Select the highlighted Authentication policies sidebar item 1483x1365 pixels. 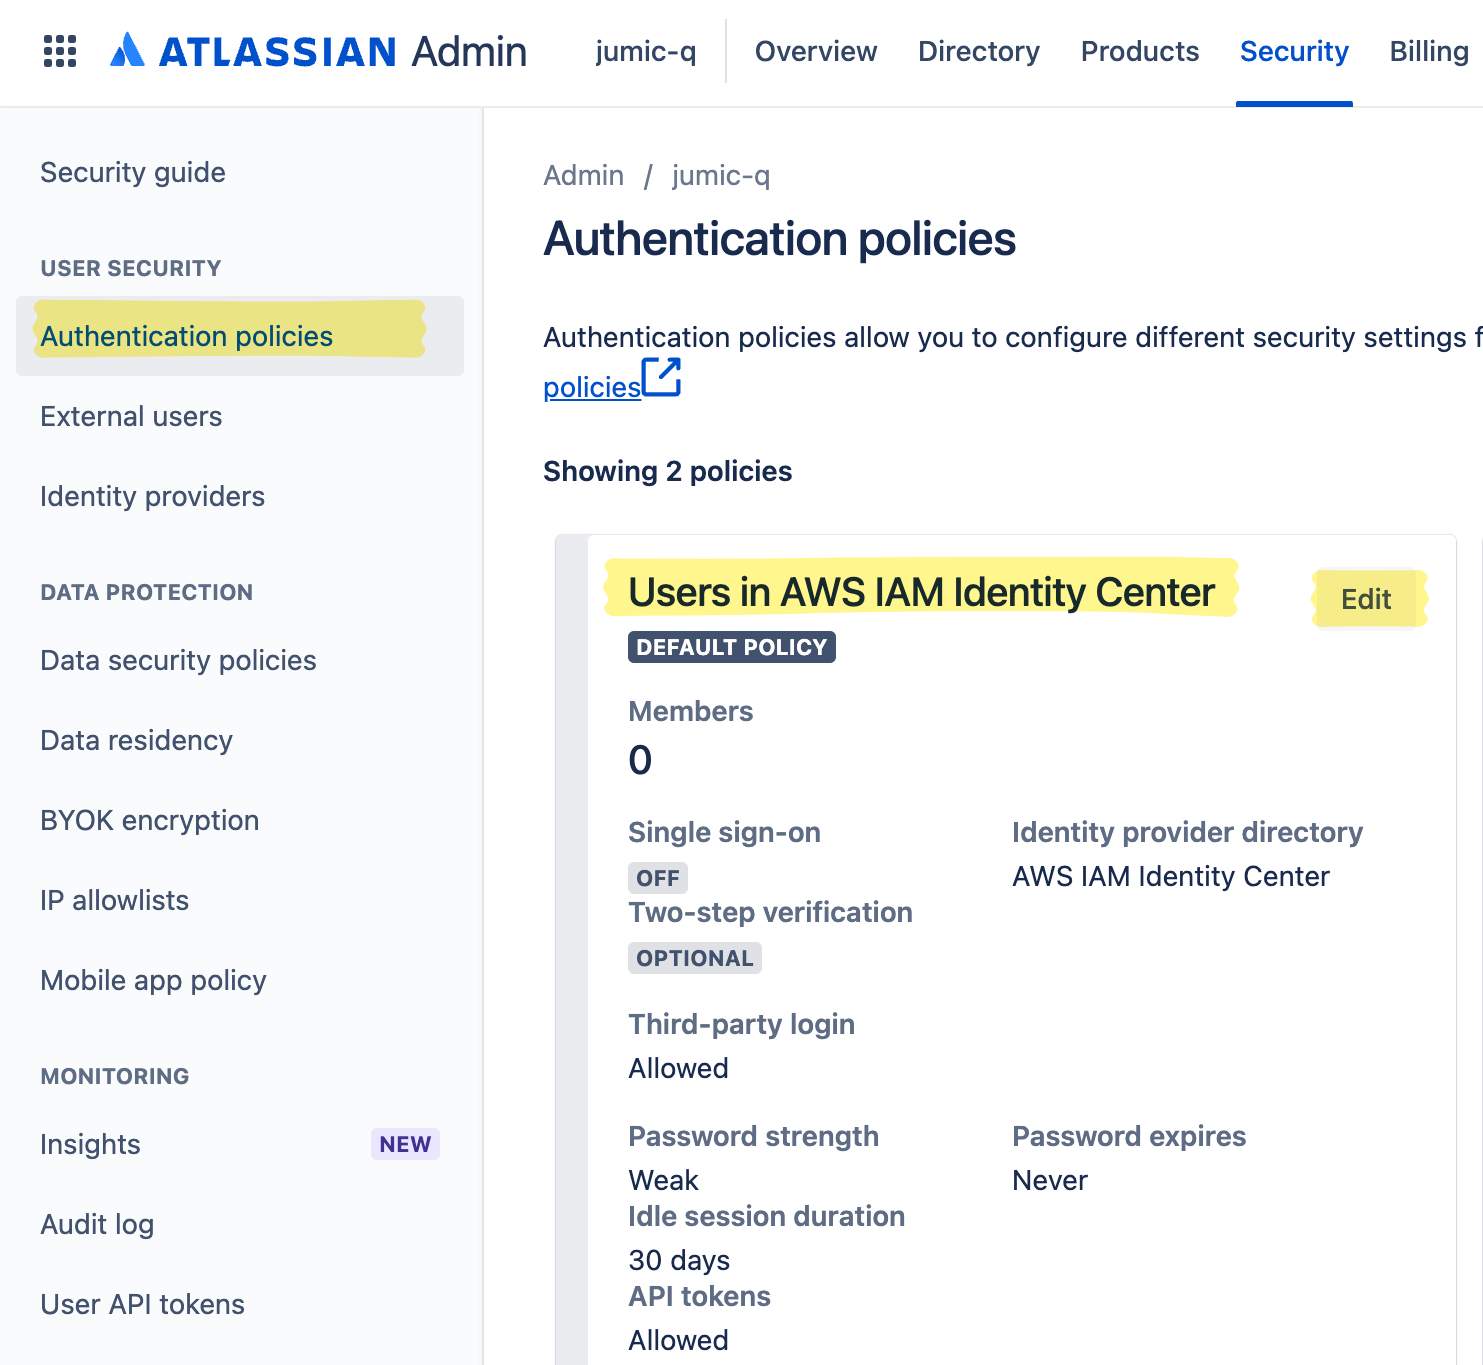click(x=186, y=336)
